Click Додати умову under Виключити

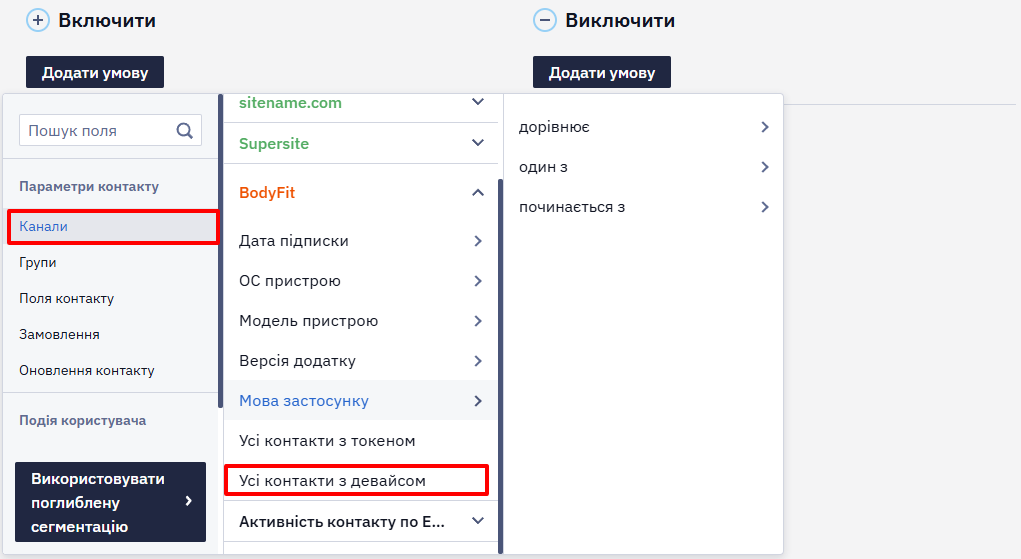coord(602,72)
